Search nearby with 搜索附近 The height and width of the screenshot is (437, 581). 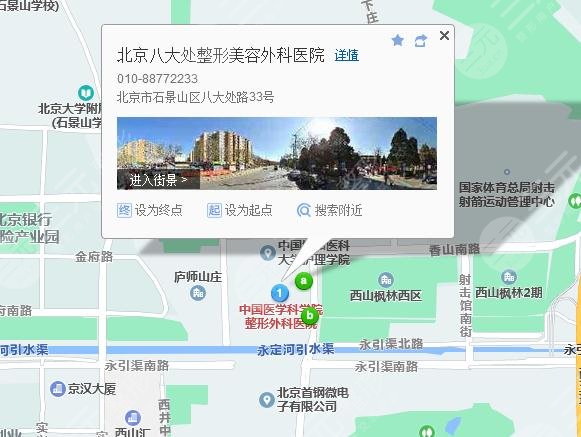(x=329, y=211)
